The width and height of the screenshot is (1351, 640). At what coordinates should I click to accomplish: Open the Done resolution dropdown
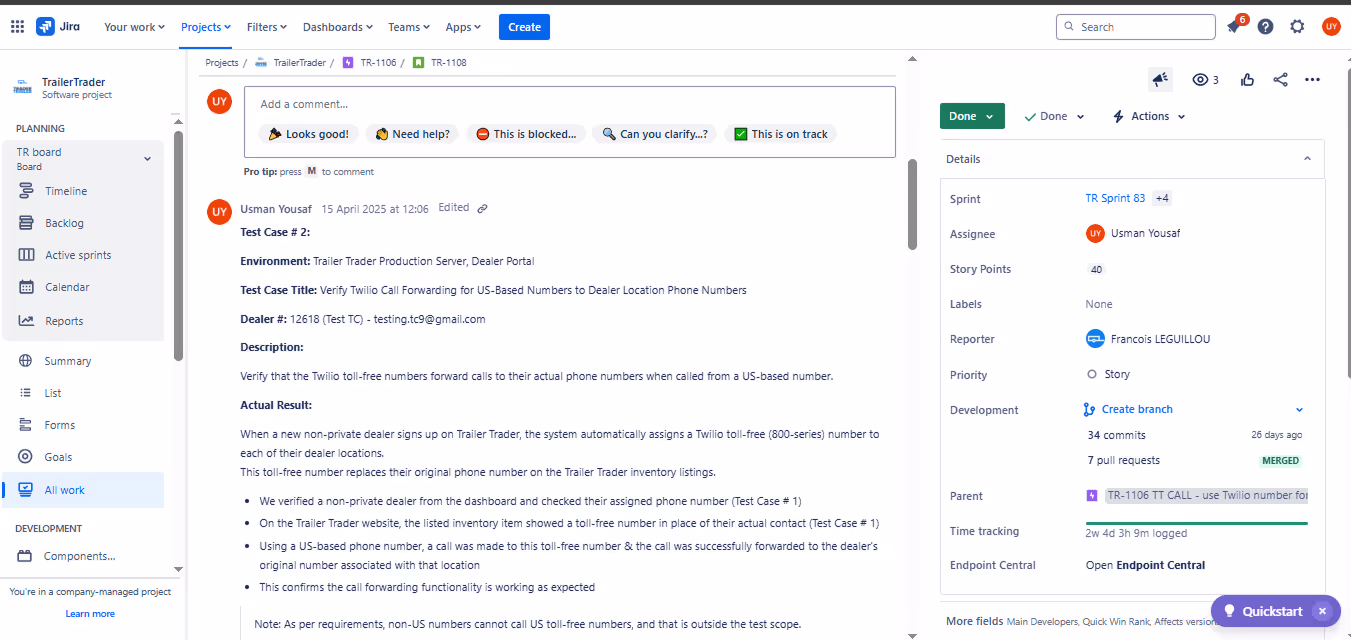coord(1054,116)
